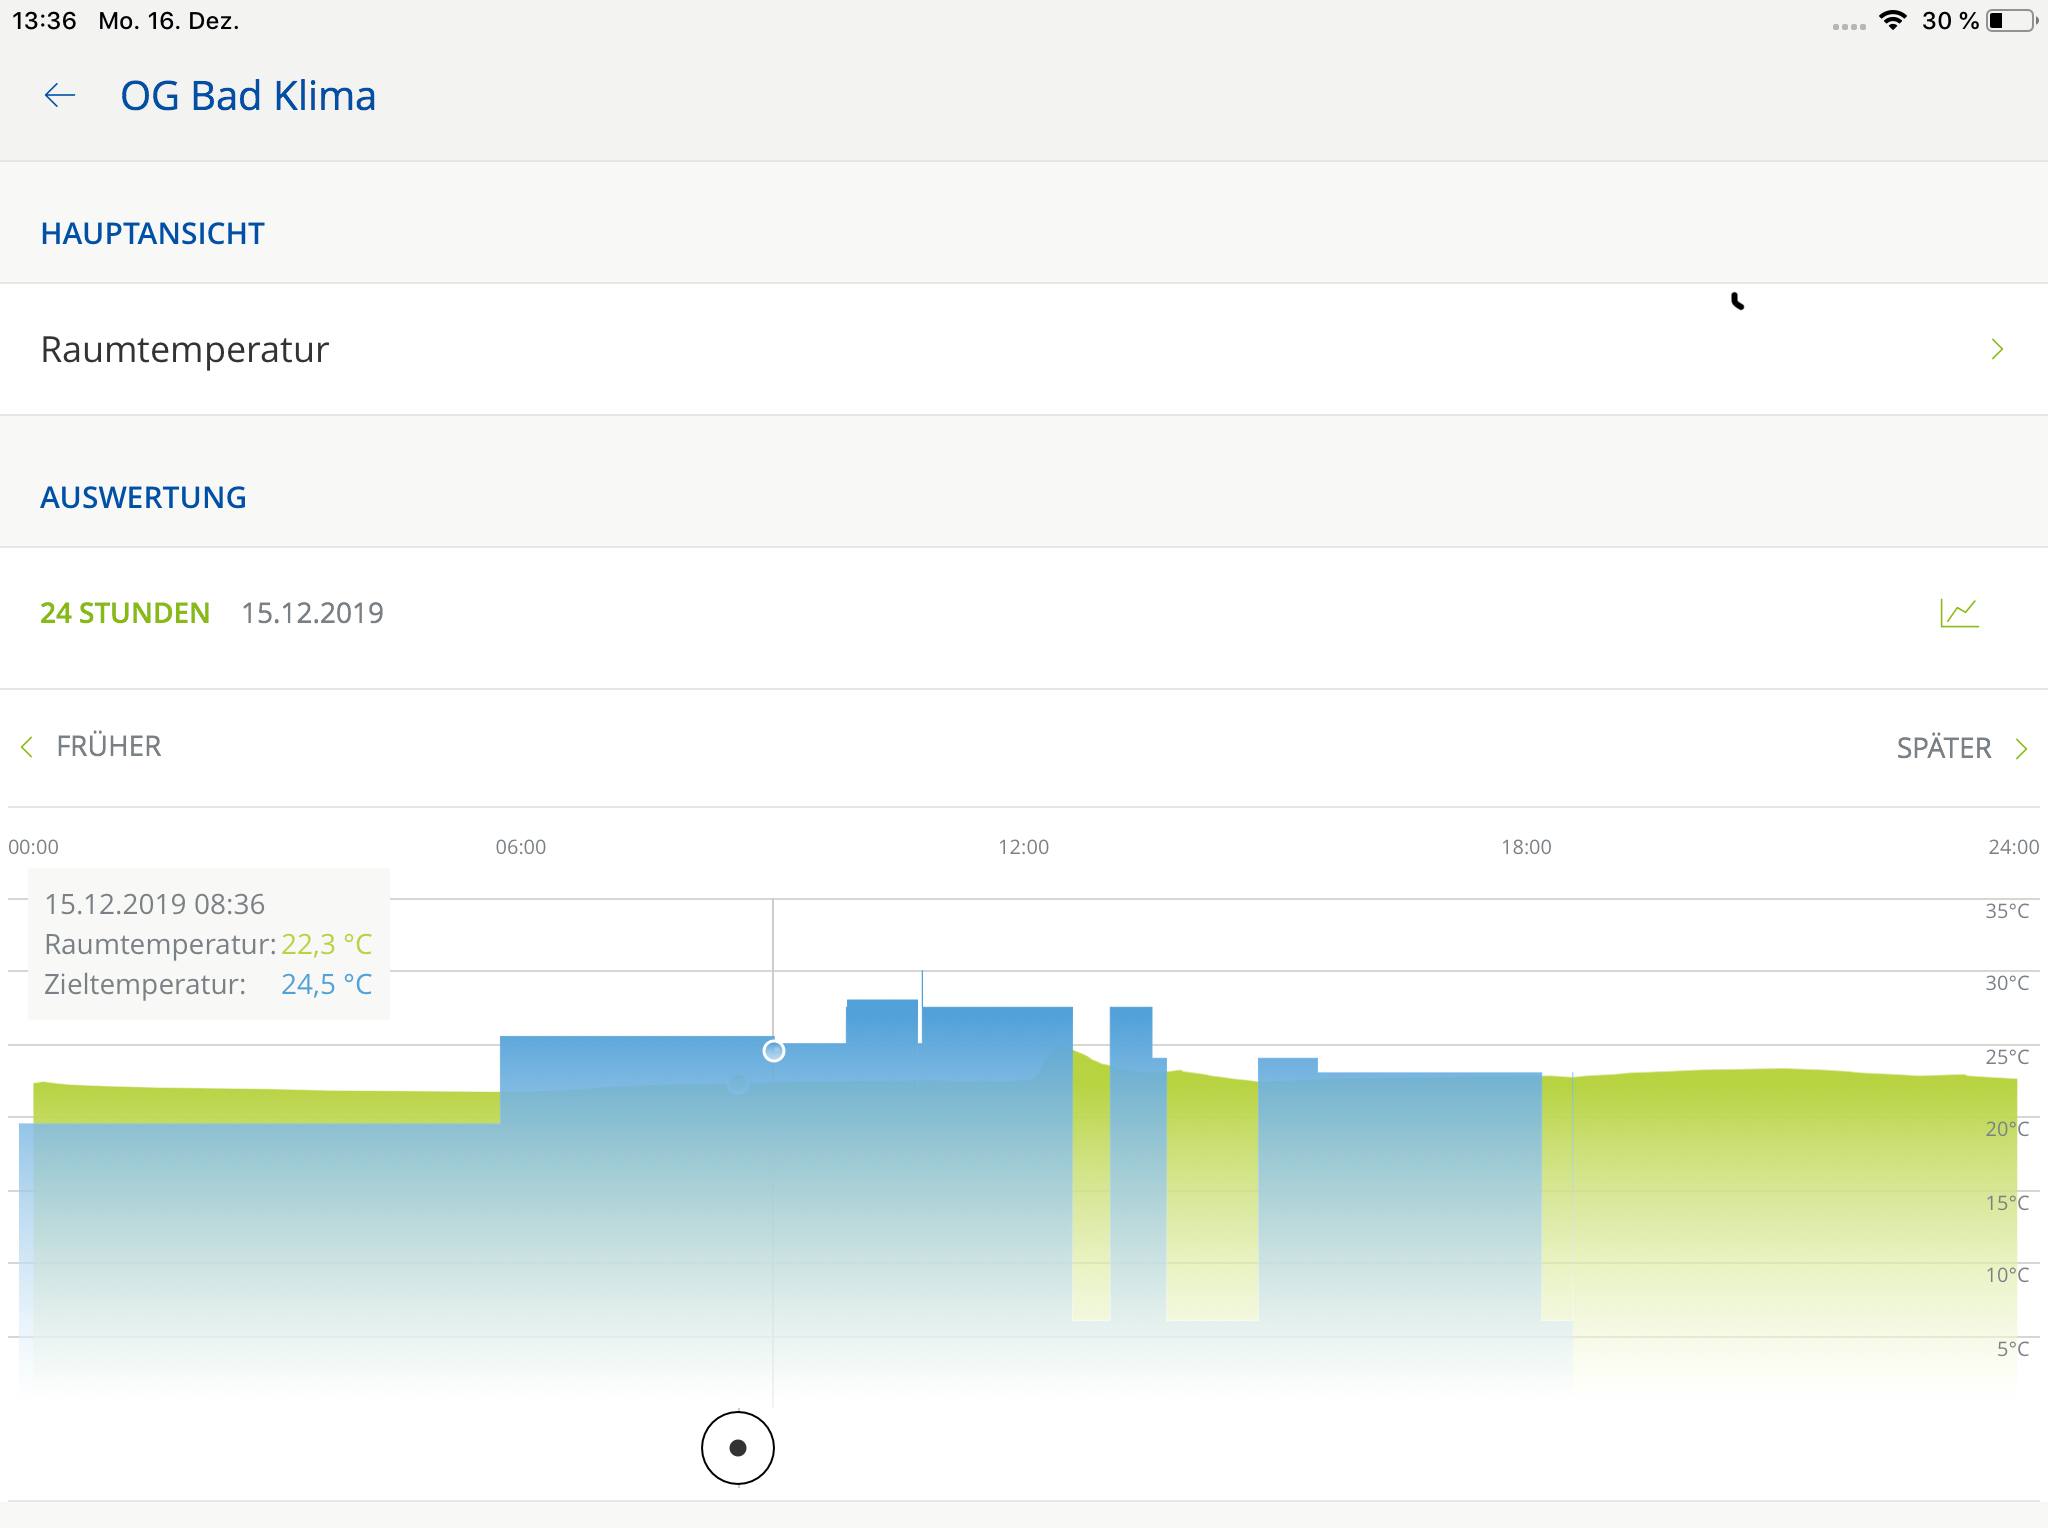Viewport: 2048px width, 1528px height.
Task: Click the Raumtemperatur row chevron
Action: click(x=1997, y=349)
